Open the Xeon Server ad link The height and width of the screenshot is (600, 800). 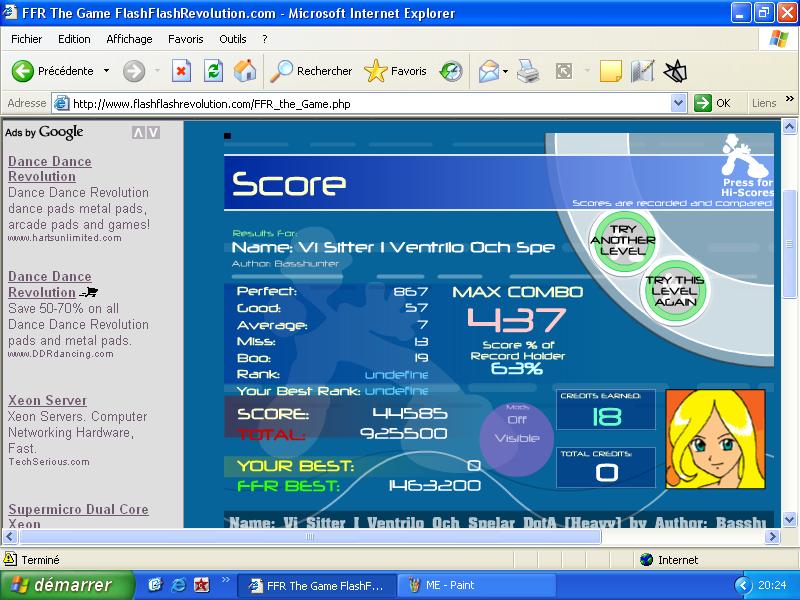tap(47, 401)
